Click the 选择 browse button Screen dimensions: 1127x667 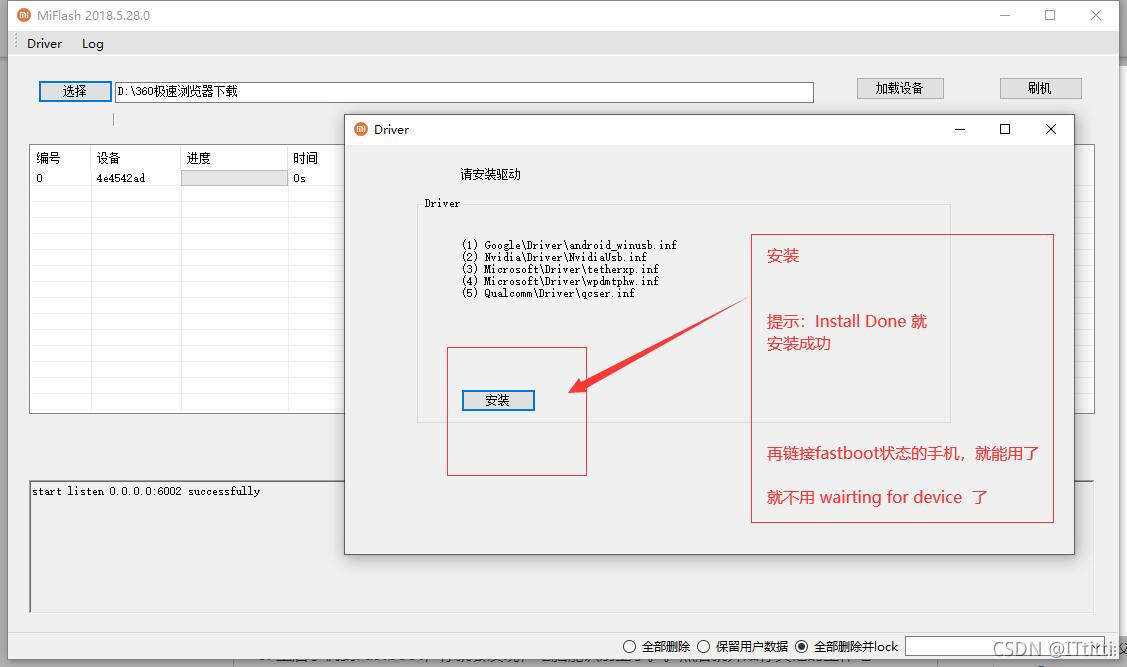click(75, 91)
